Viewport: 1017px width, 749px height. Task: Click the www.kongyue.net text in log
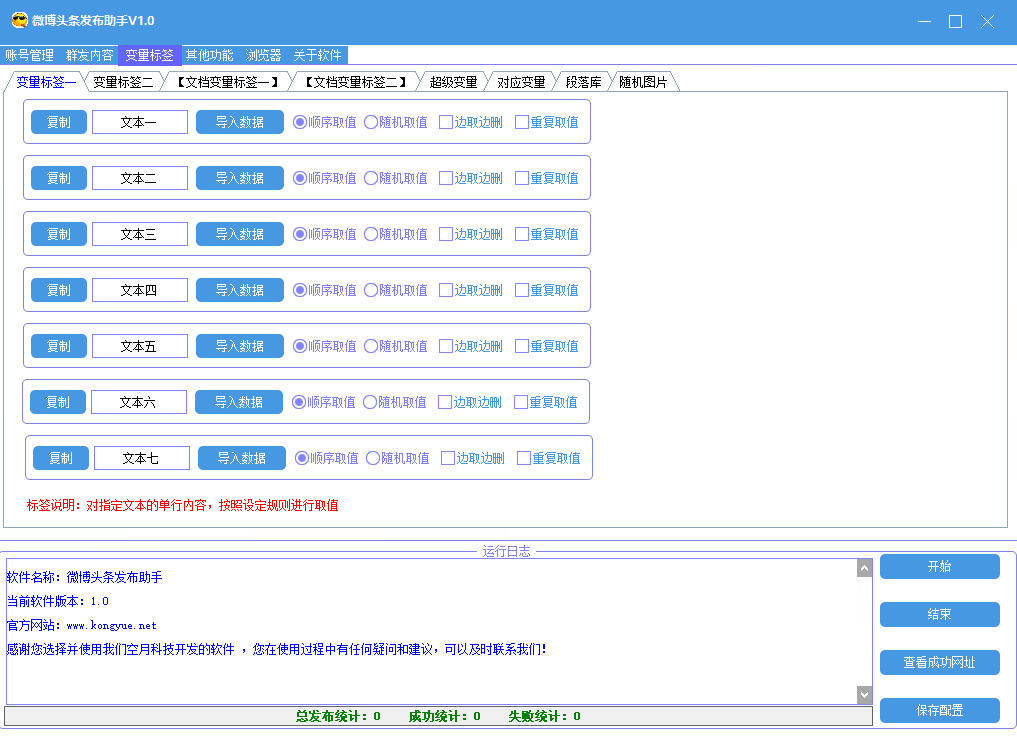[x=111, y=625]
